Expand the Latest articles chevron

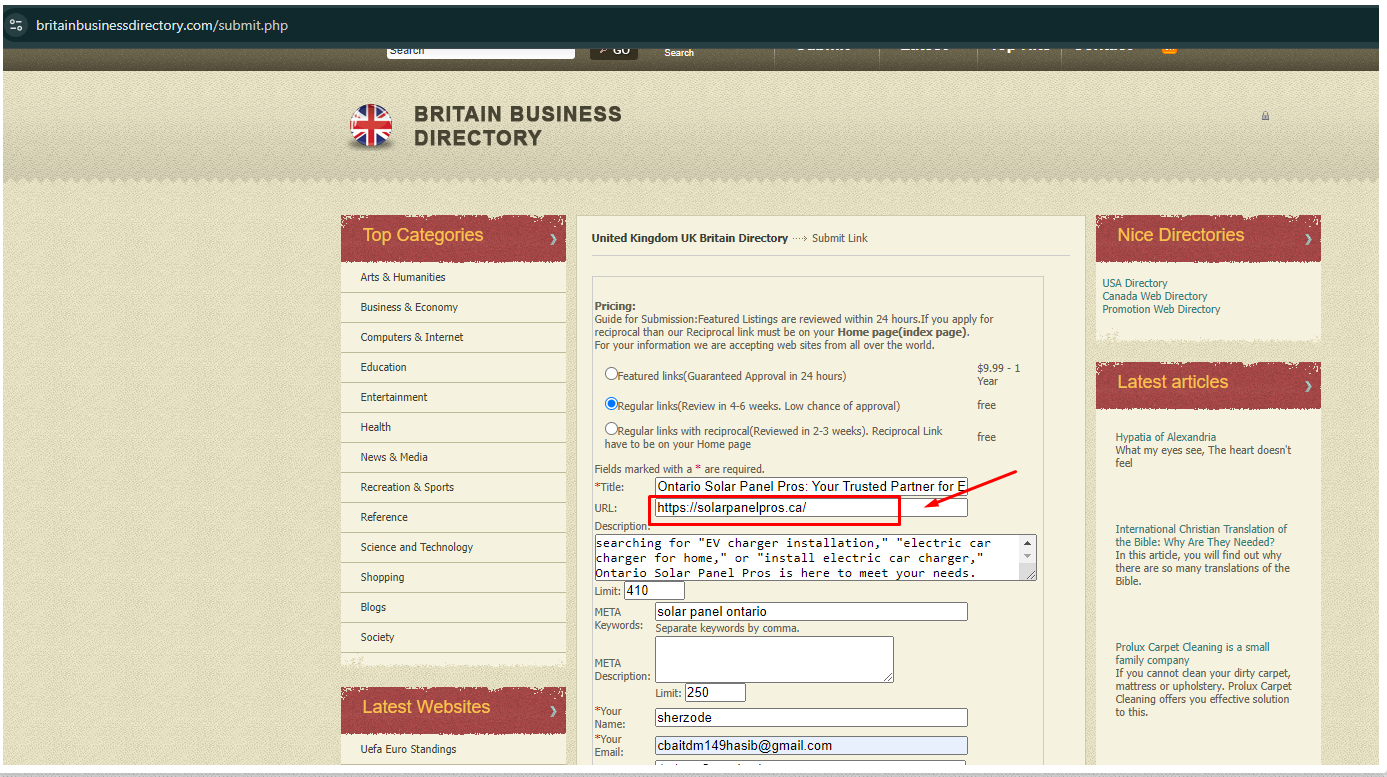tap(1308, 386)
